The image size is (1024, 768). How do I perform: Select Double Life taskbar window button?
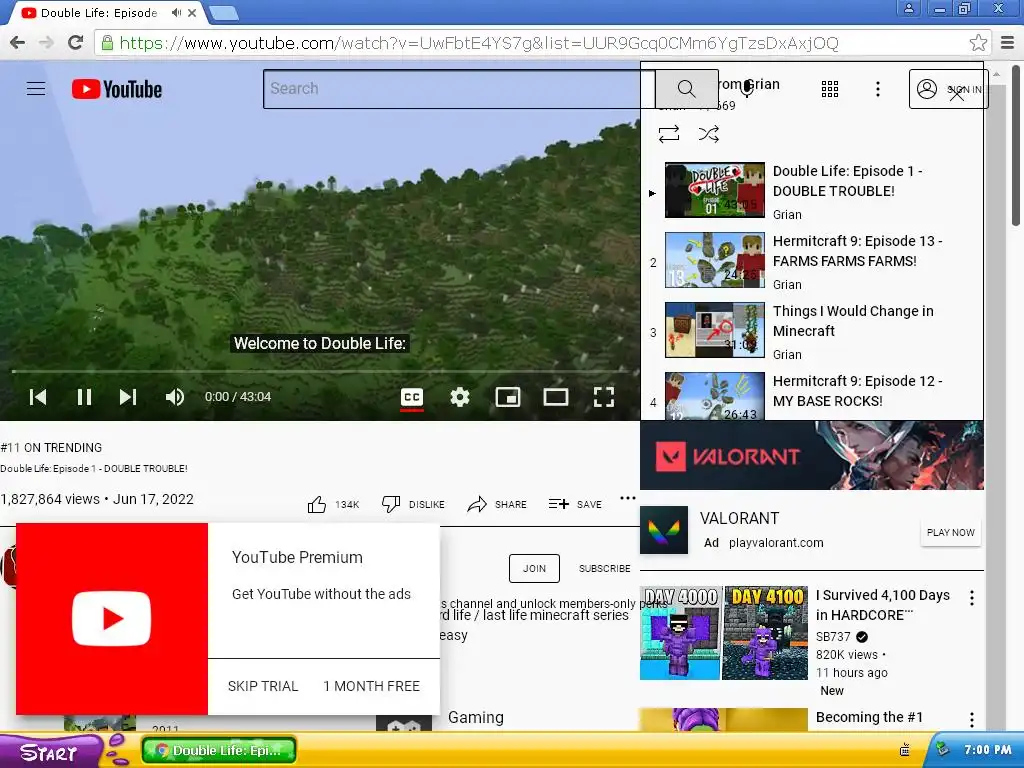point(219,750)
